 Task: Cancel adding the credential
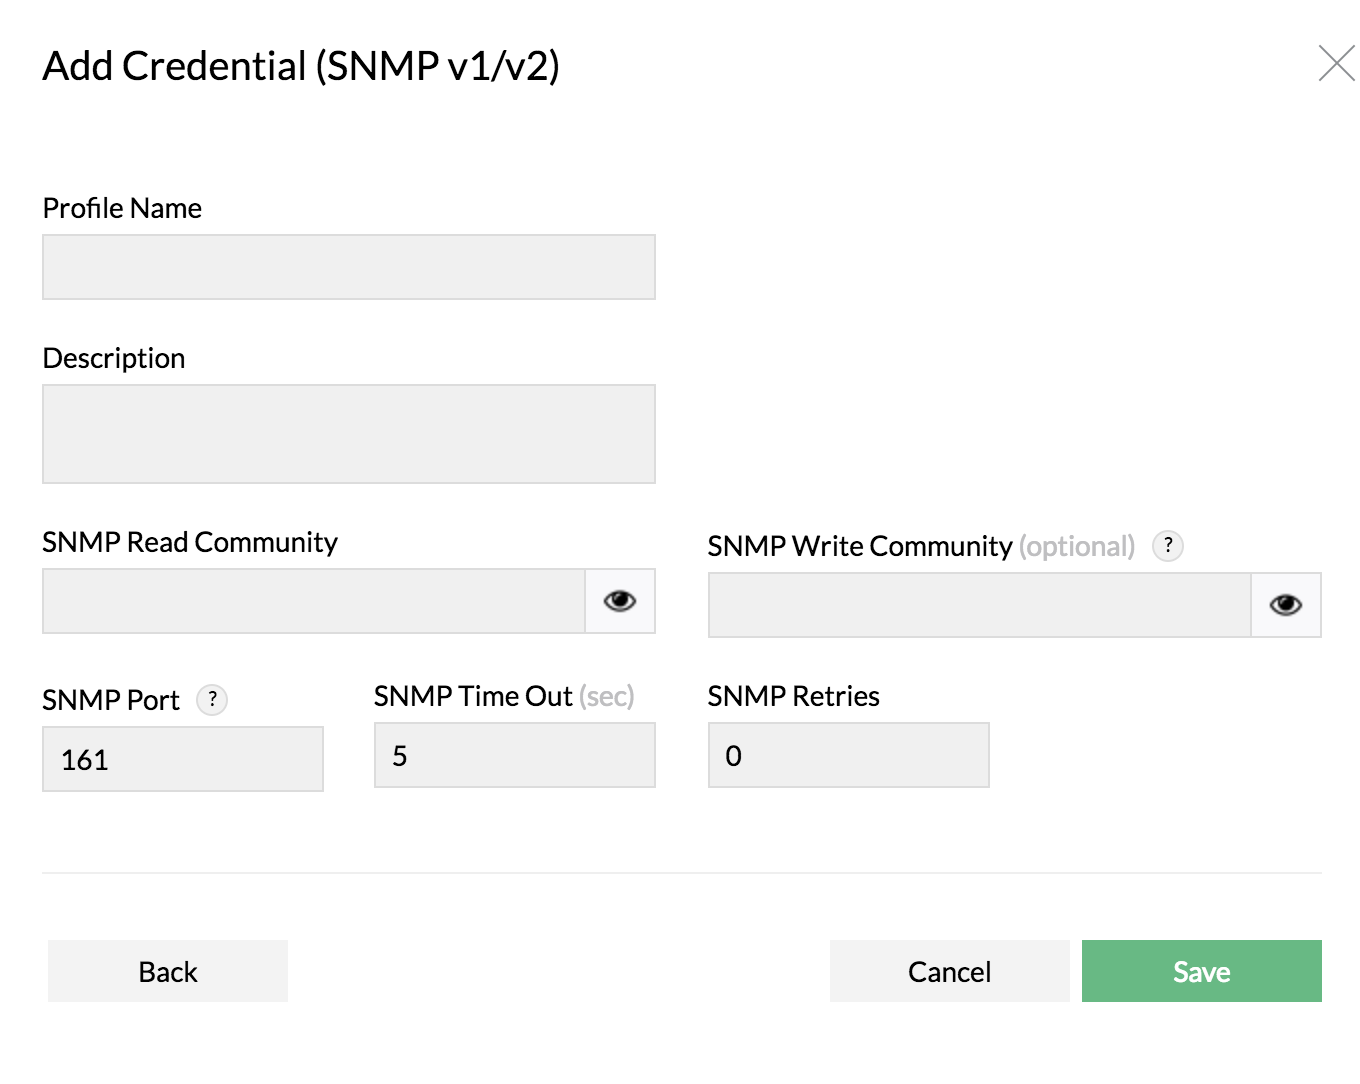tap(949, 971)
